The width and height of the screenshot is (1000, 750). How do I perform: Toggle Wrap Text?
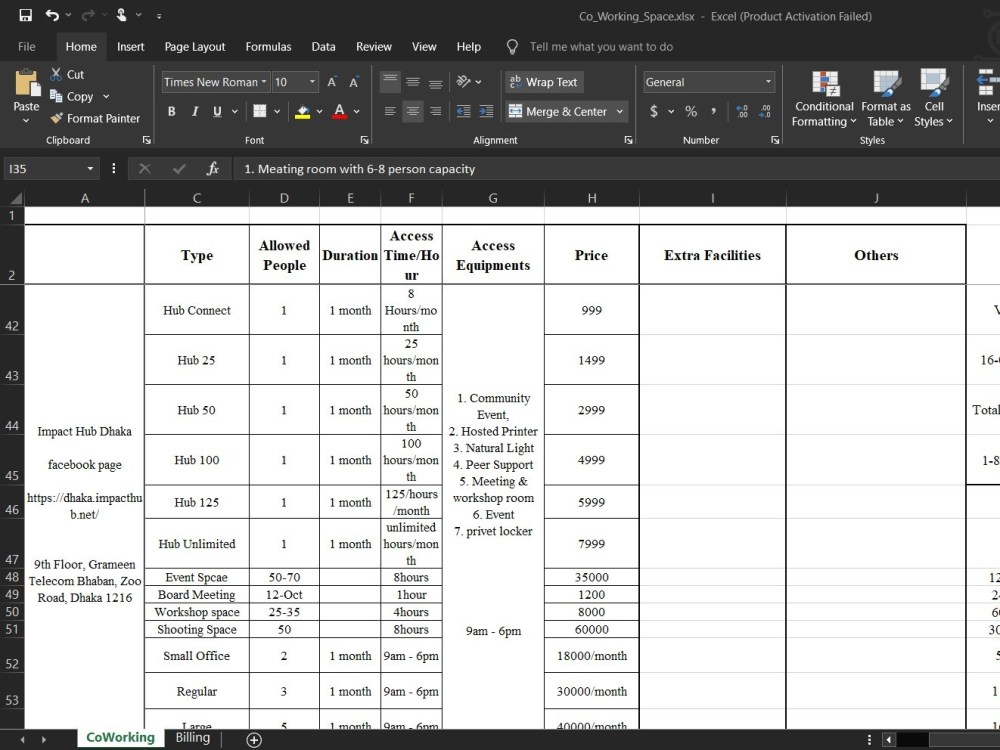(544, 82)
